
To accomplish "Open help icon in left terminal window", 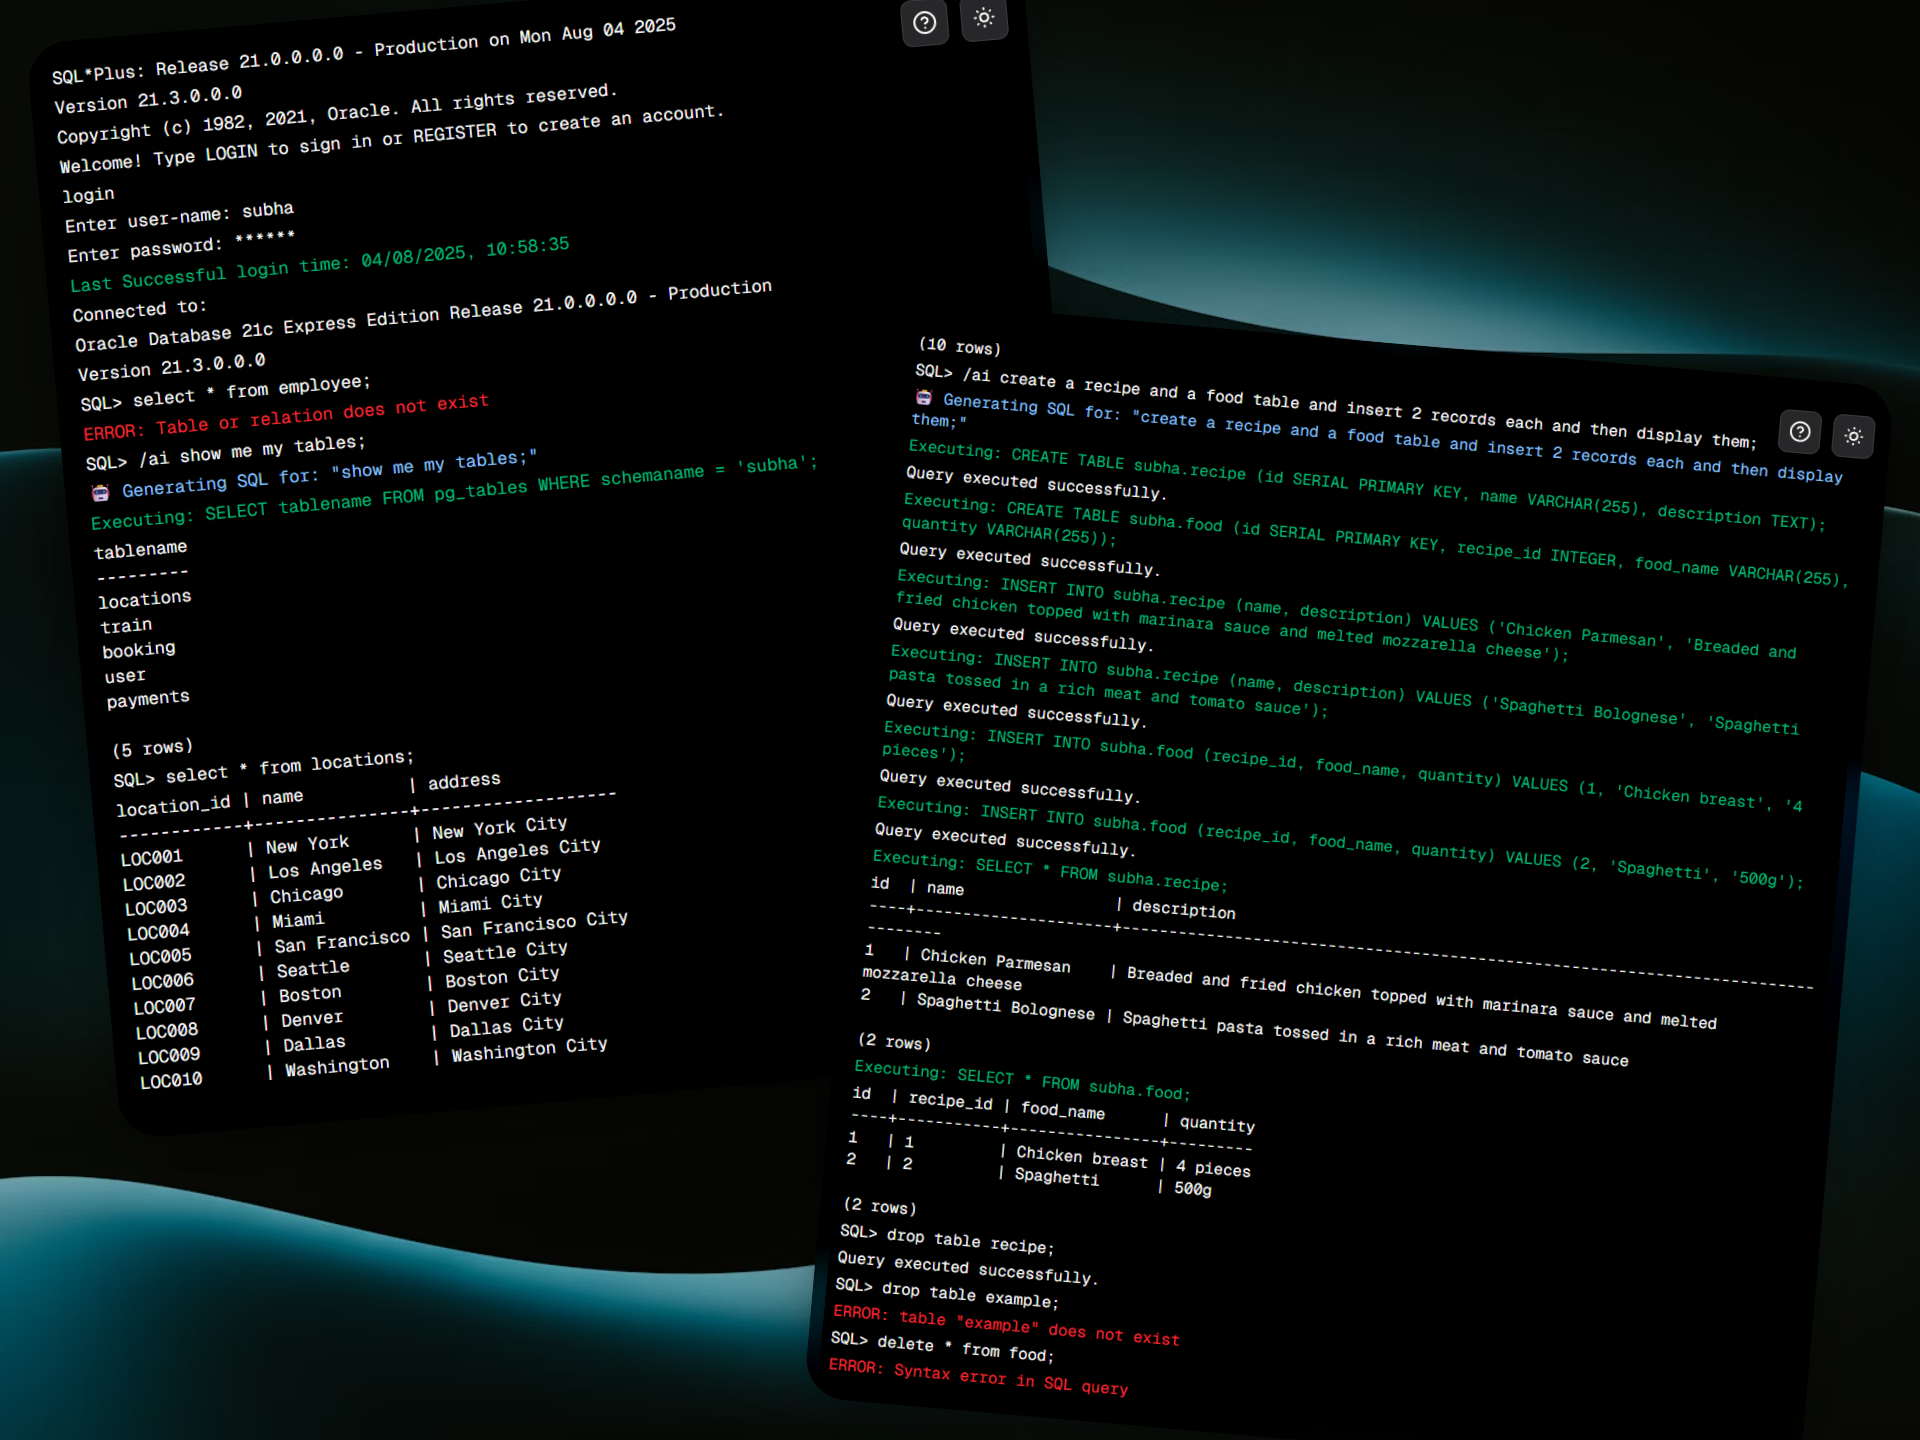I will [x=924, y=23].
